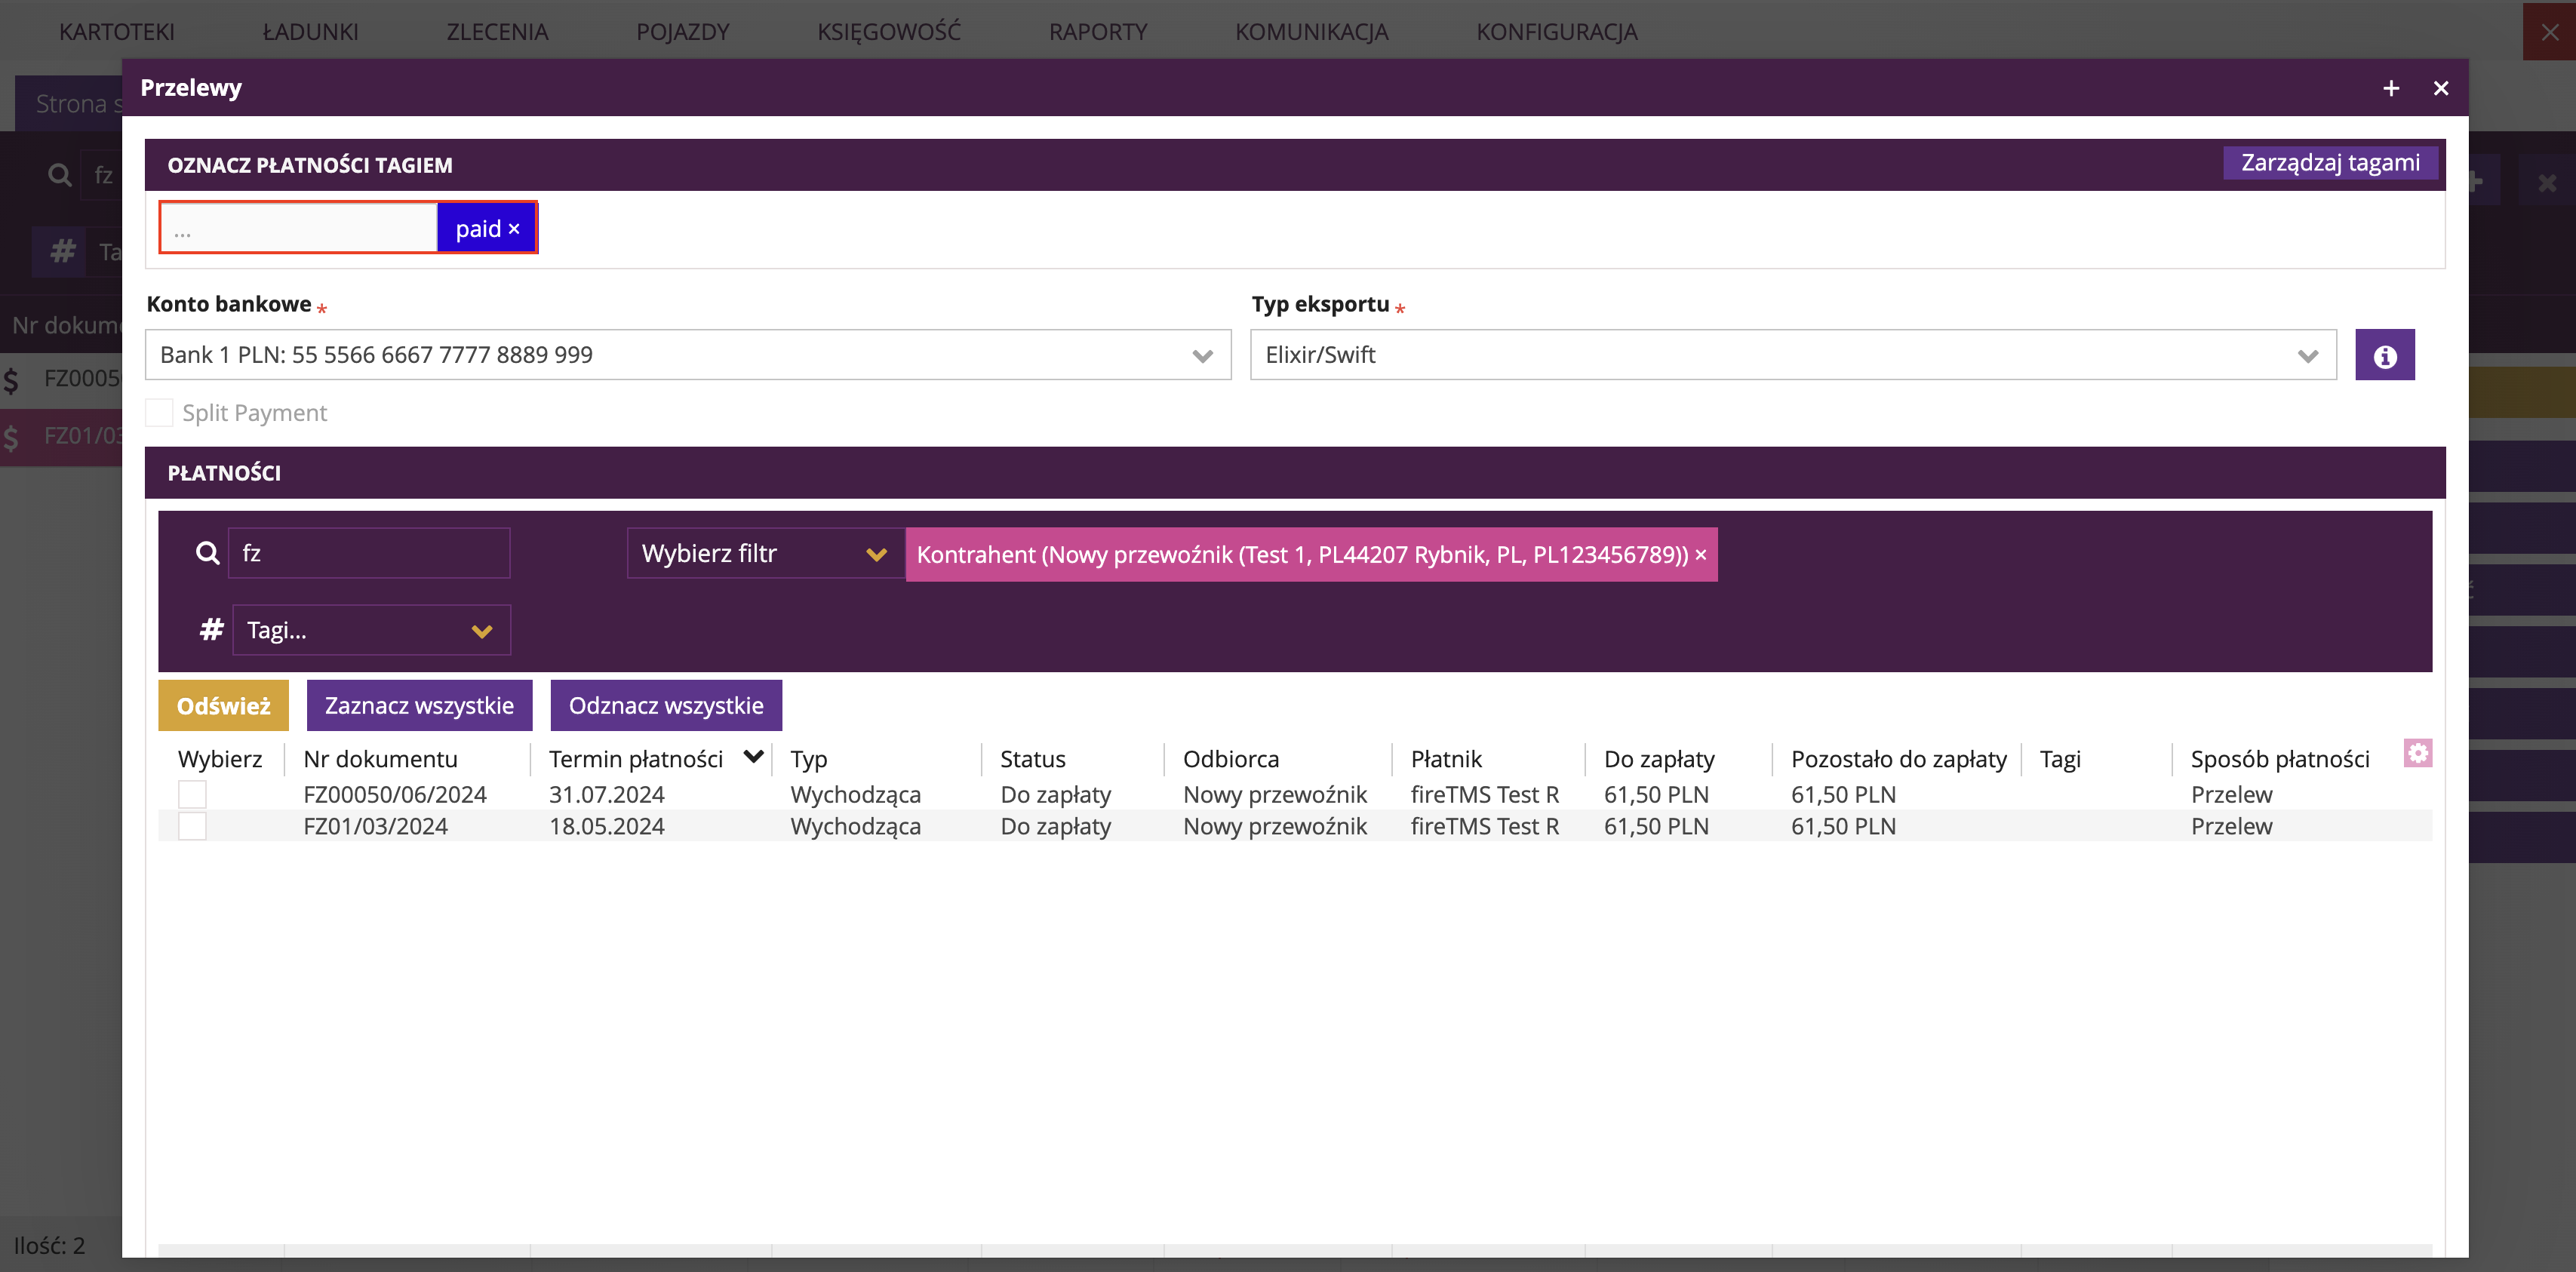
Task: Select checkbox for FZ01/03/2024 payment
Action: tap(192, 826)
